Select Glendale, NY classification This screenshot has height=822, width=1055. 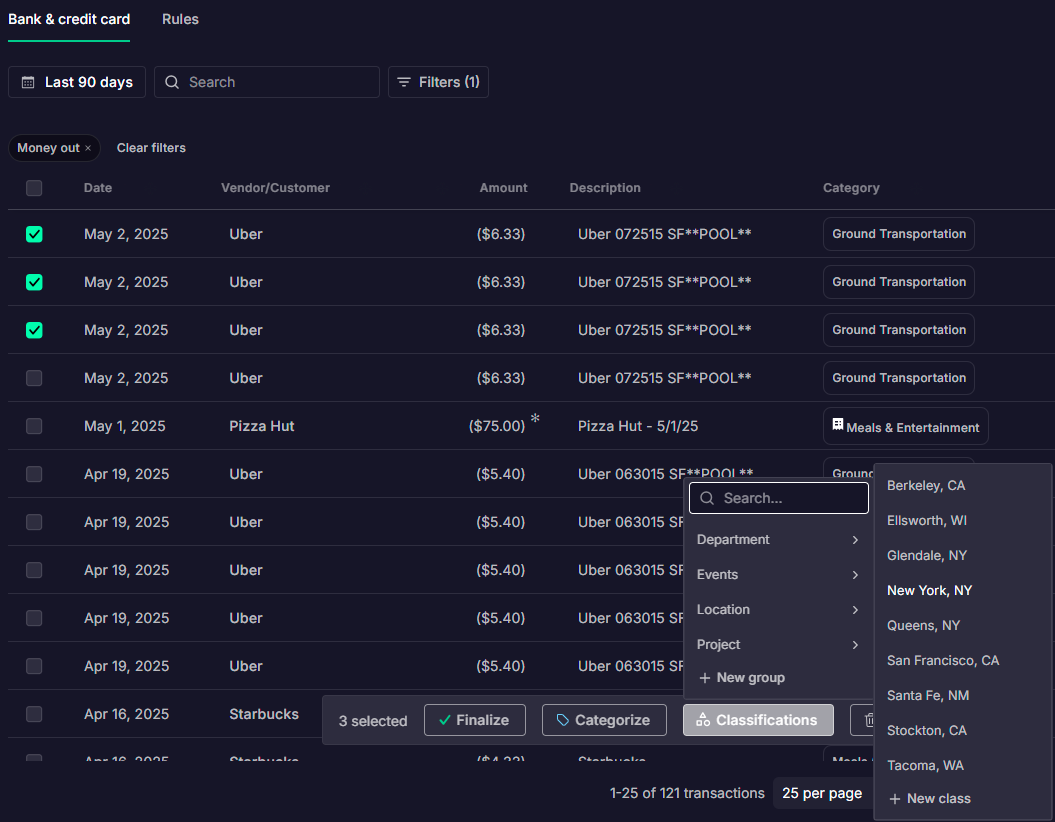pyautogui.click(x=926, y=556)
